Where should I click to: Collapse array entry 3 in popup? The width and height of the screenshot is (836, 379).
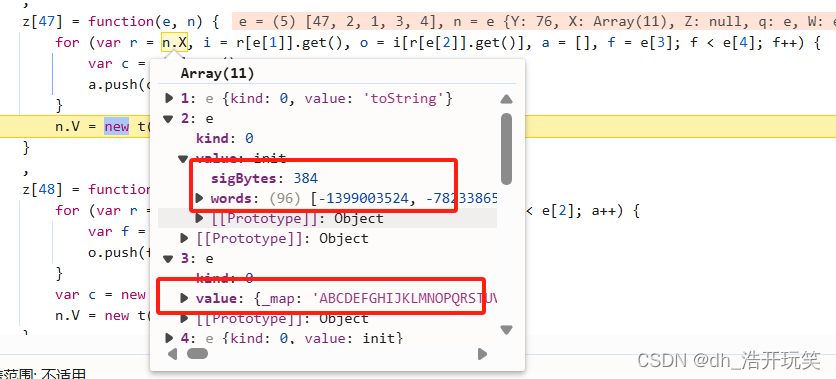(x=168, y=259)
